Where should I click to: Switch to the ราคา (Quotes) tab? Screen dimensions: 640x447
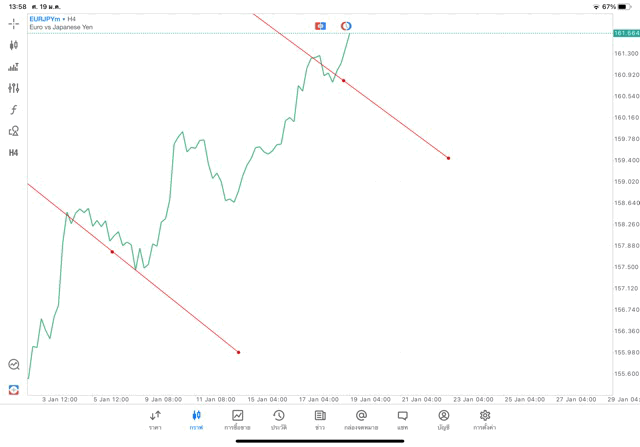click(x=155, y=419)
